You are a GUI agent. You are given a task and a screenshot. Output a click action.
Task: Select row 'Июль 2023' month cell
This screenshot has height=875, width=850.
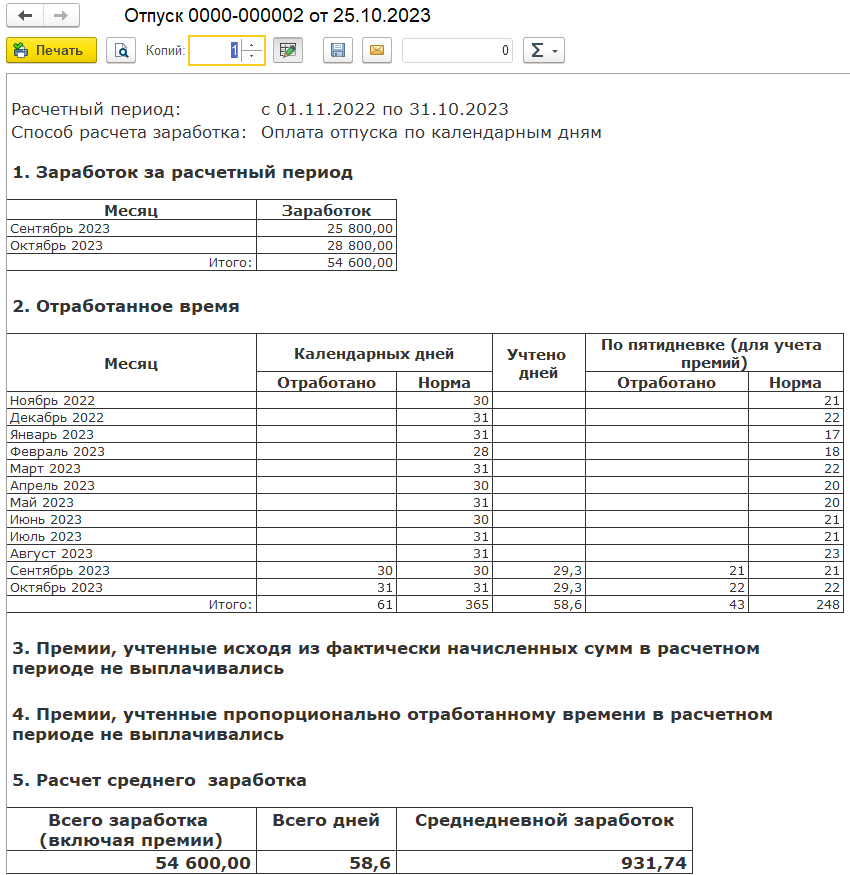click(x=132, y=536)
